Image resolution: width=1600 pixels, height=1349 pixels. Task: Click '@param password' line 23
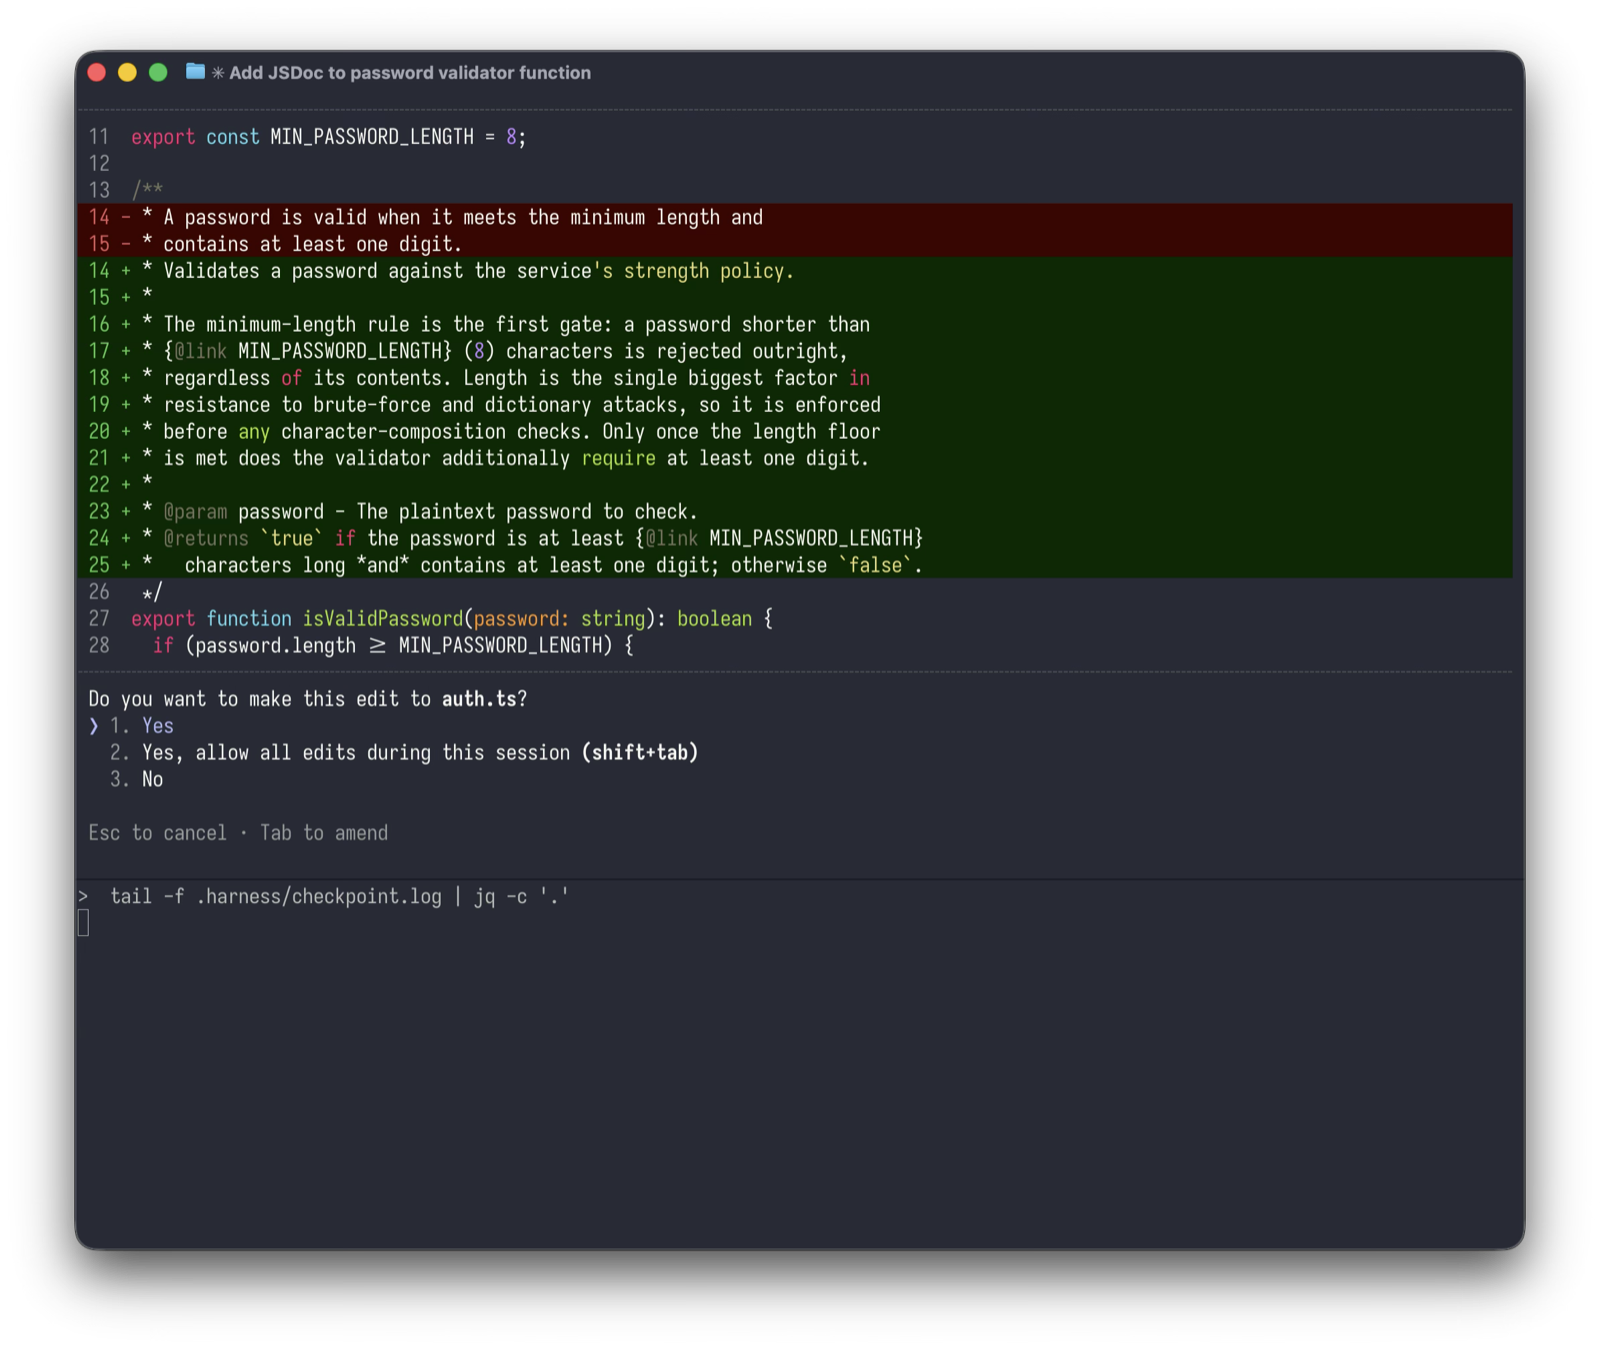pos(795,512)
